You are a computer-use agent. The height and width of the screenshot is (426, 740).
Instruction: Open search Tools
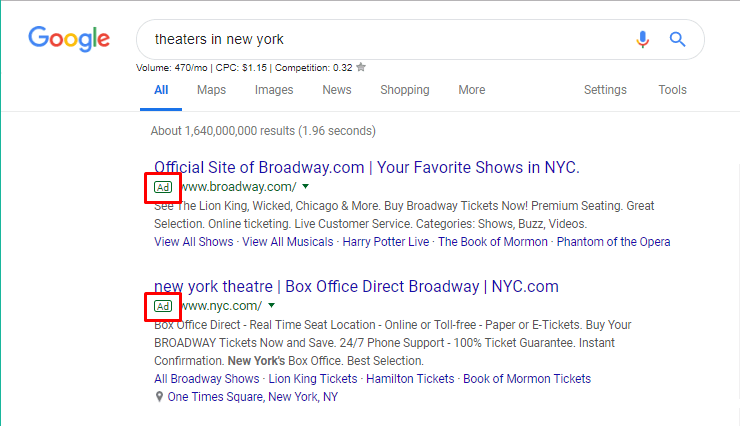(673, 90)
